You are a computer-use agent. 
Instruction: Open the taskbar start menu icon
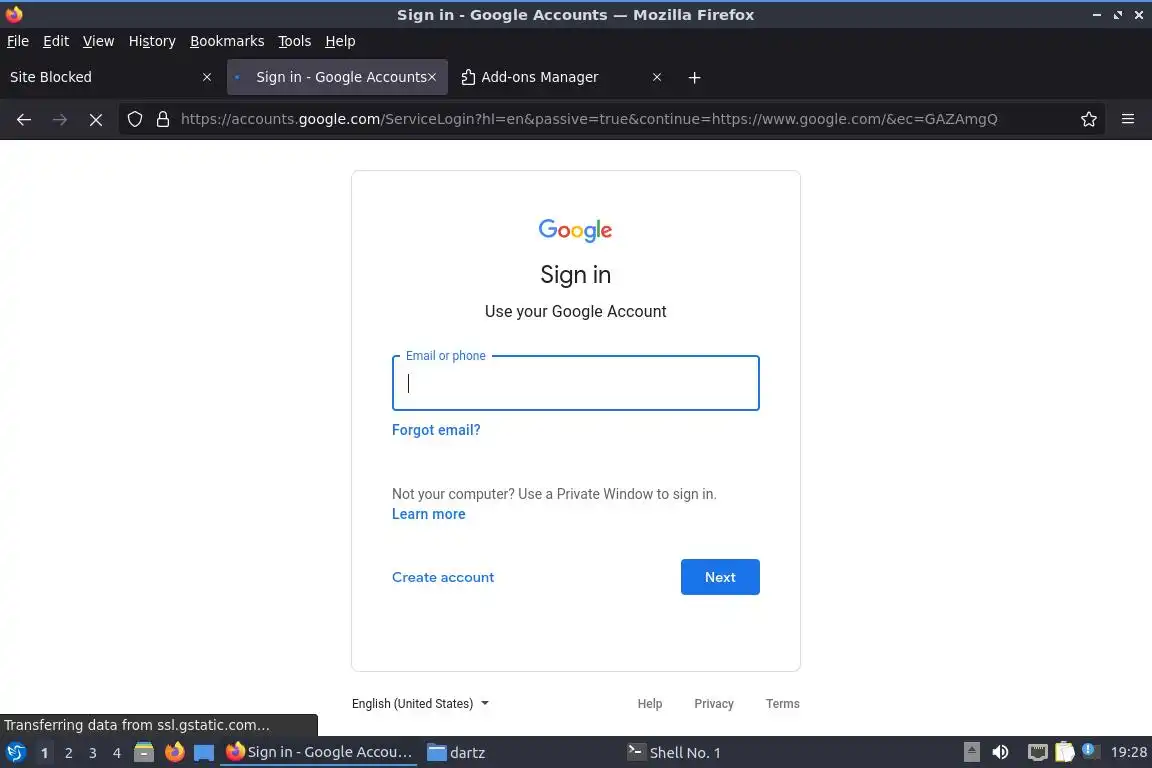pos(16,752)
